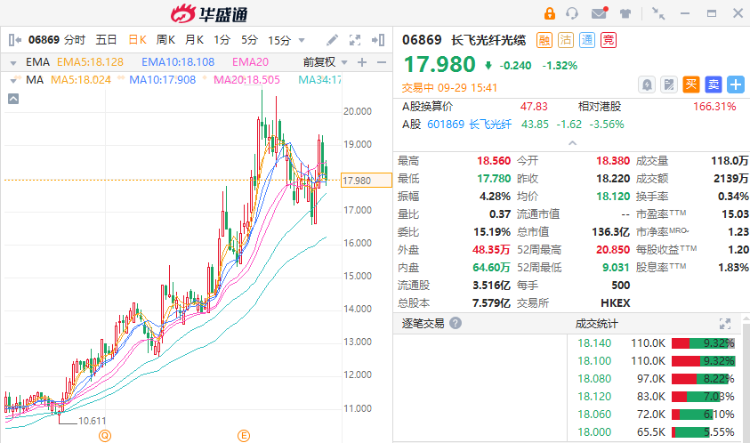750x443 pixels.
Task: Open the lock security icon
Action: (x=550, y=13)
